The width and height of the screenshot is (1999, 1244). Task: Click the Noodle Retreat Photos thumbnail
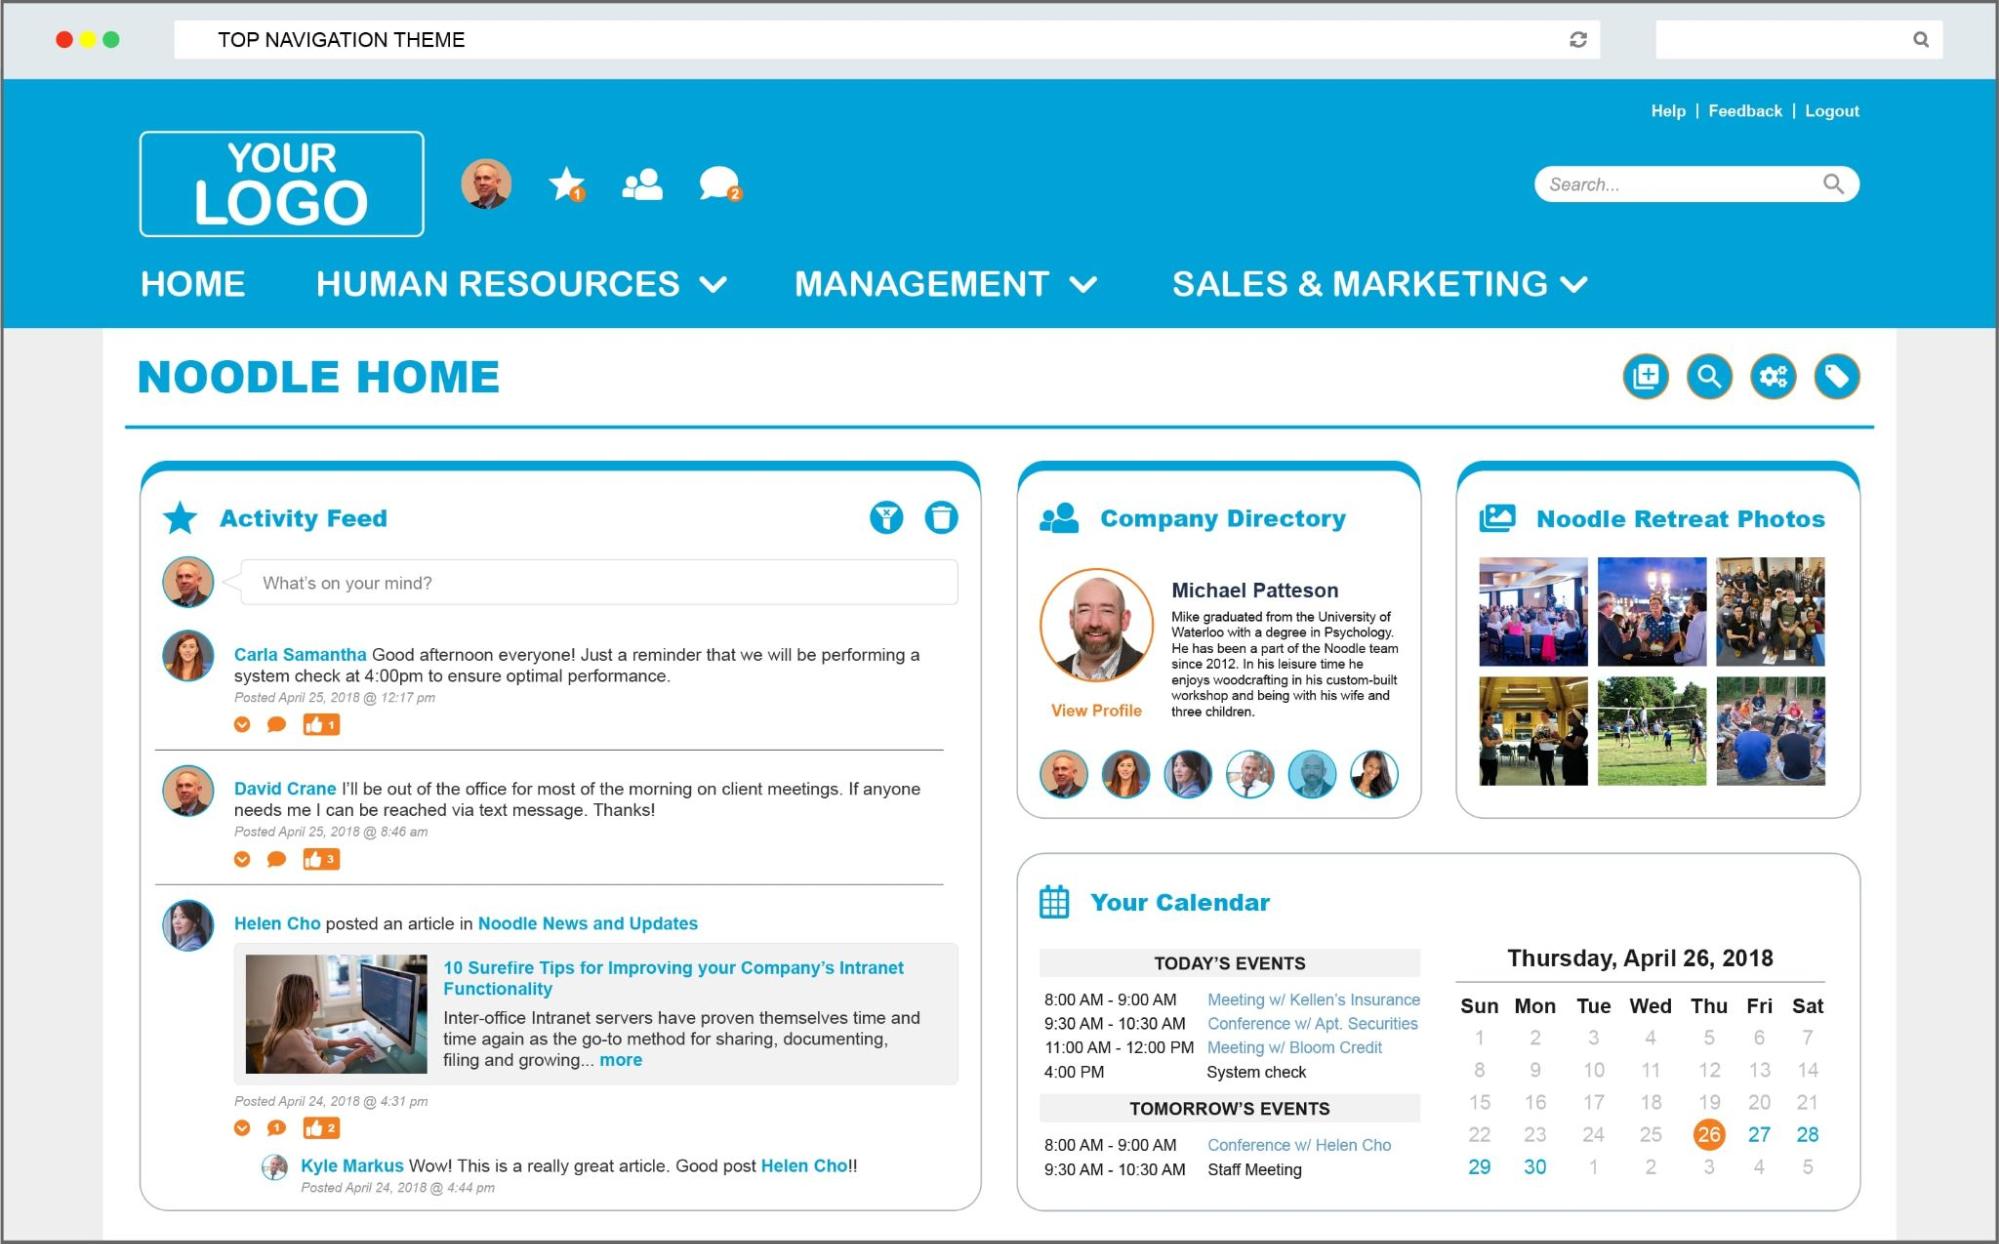click(x=1532, y=611)
